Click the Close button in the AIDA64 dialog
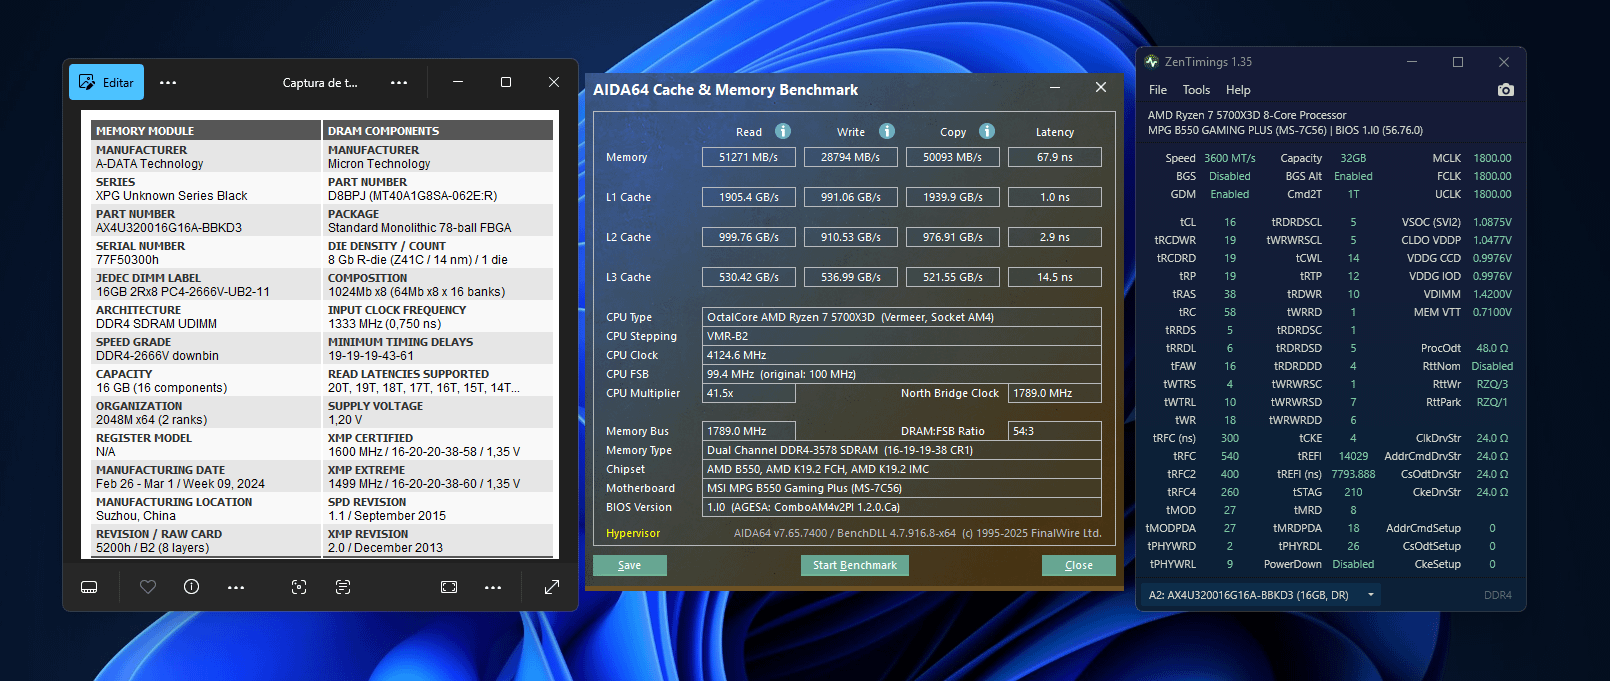This screenshot has height=681, width=1610. 1078,565
